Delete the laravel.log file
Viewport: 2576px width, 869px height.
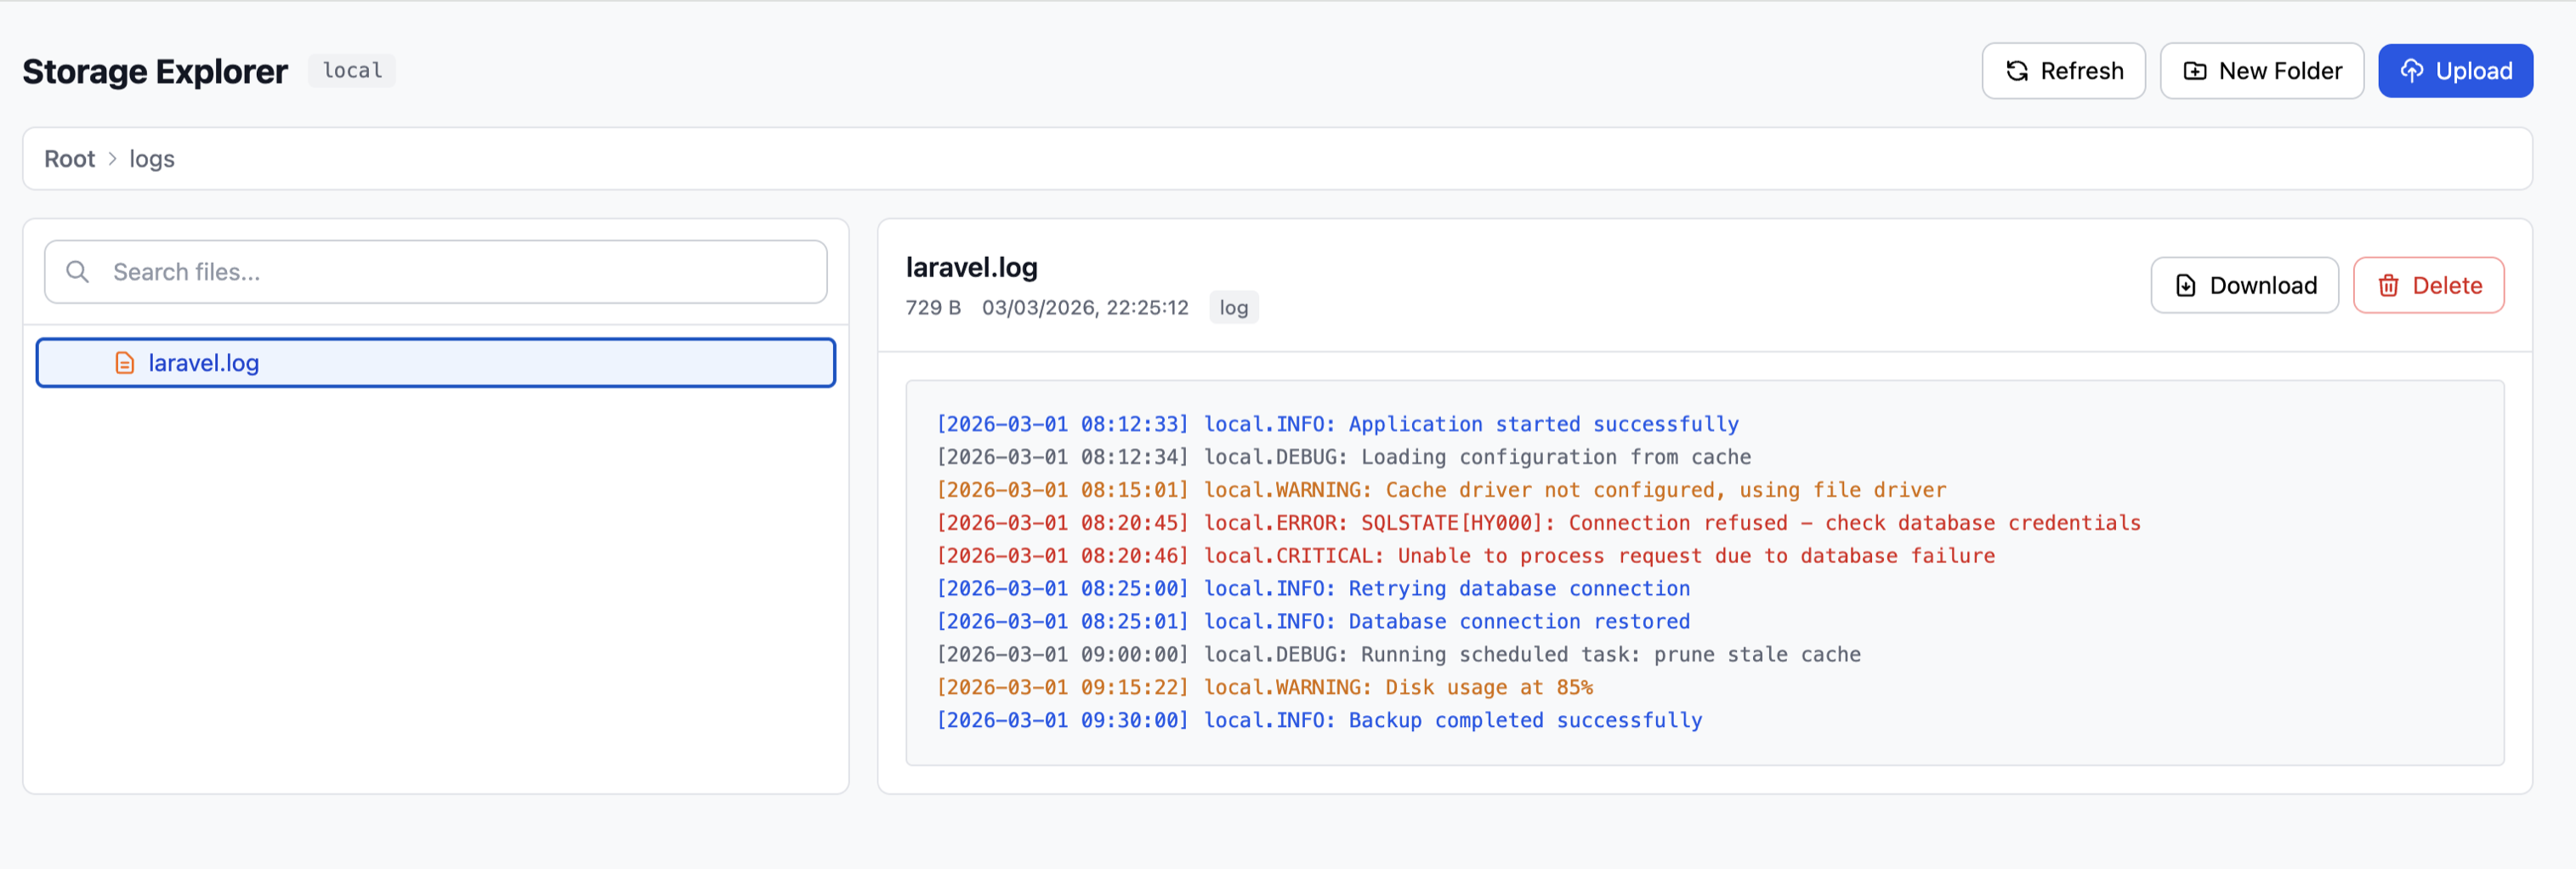click(x=2428, y=285)
